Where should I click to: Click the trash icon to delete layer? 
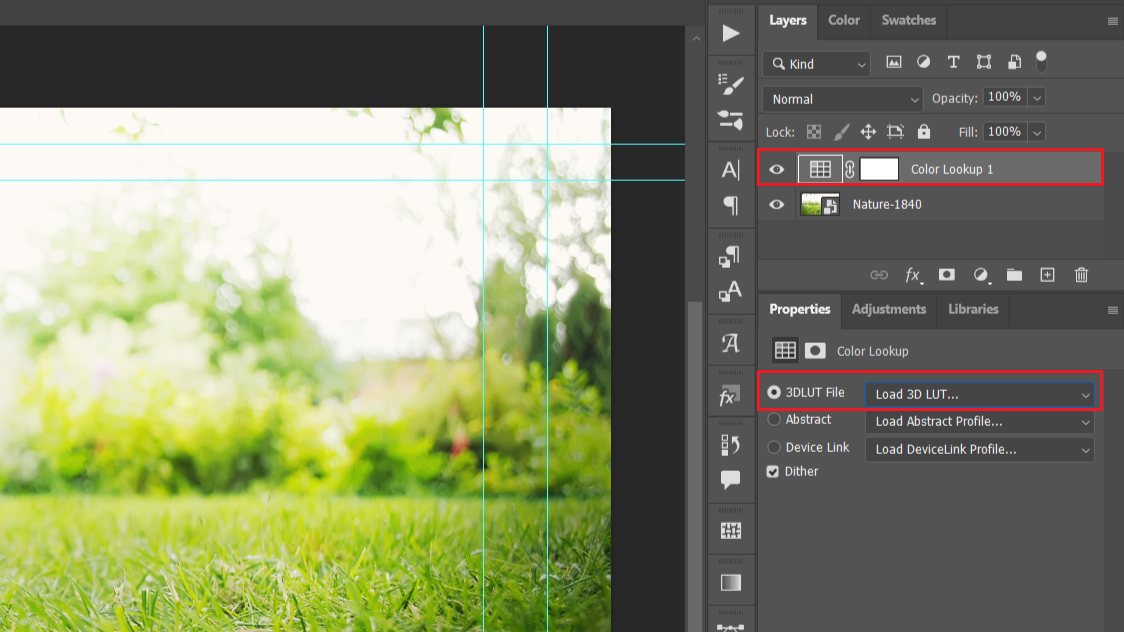coord(1081,275)
